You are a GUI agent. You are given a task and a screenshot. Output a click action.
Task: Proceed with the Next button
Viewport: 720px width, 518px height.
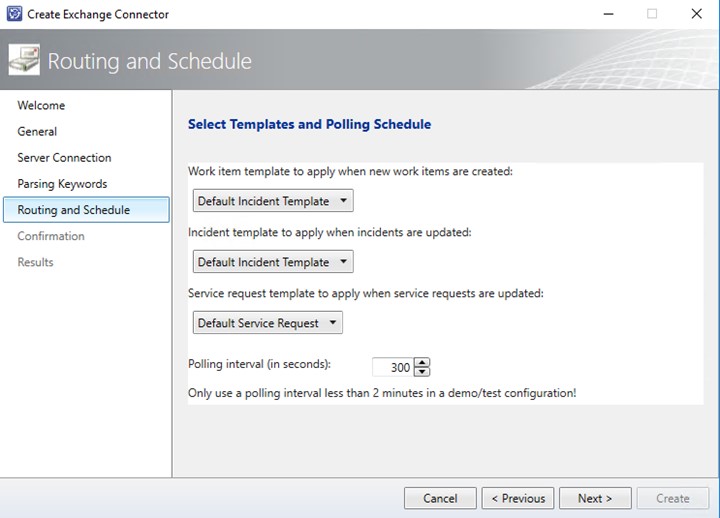point(595,498)
